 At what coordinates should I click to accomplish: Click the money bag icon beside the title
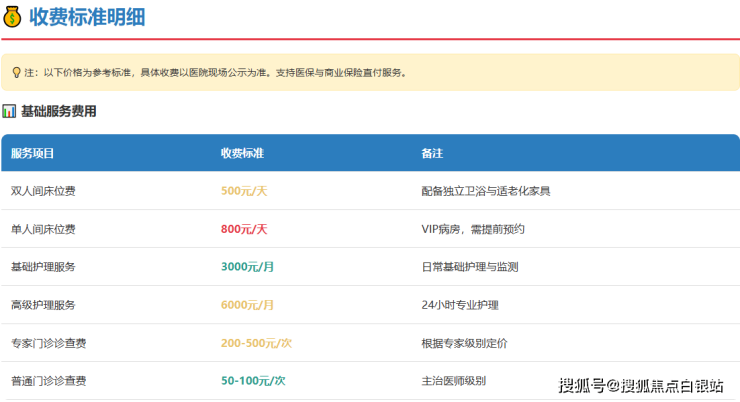13,17
